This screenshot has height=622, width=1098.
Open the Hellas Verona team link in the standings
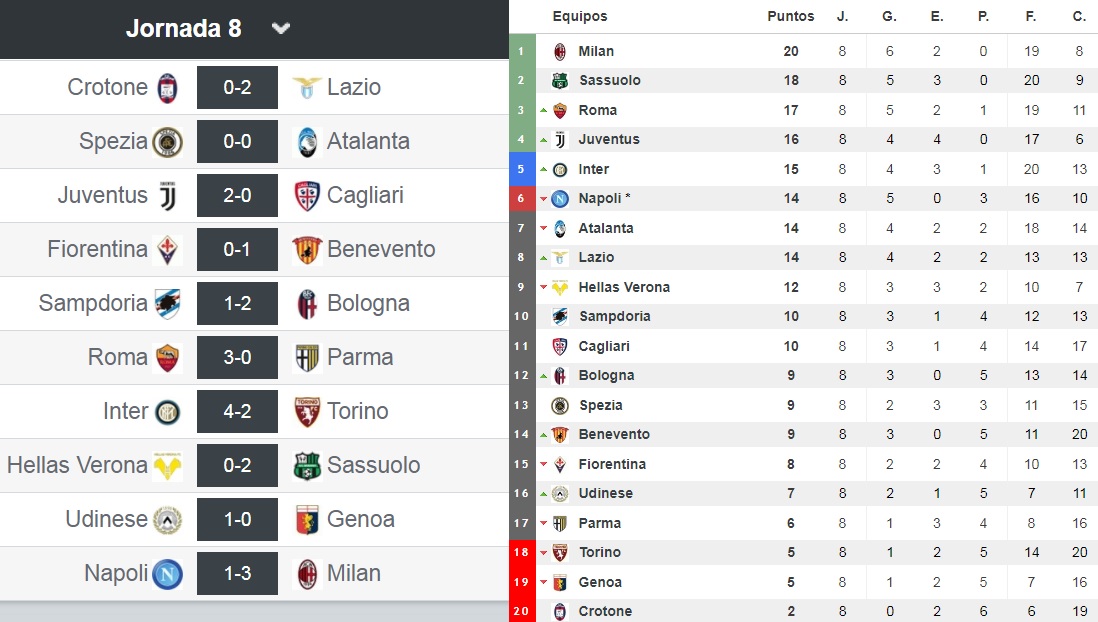(624, 287)
